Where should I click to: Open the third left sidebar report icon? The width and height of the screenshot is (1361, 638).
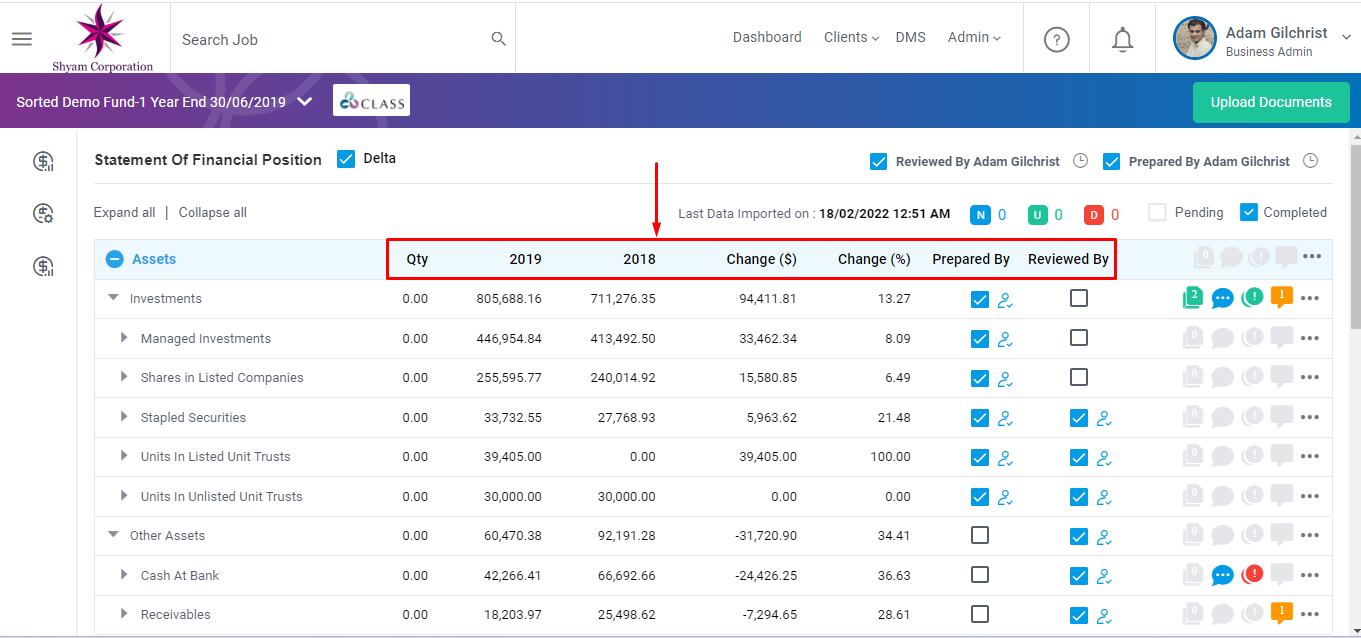(43, 266)
